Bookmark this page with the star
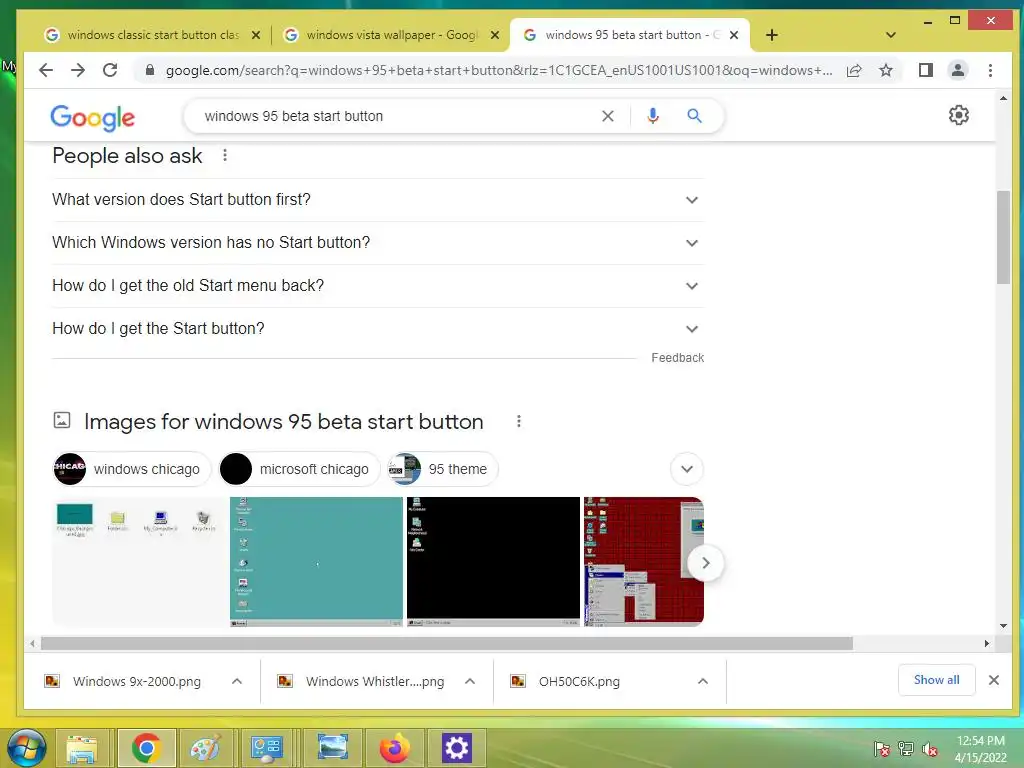 tap(886, 70)
